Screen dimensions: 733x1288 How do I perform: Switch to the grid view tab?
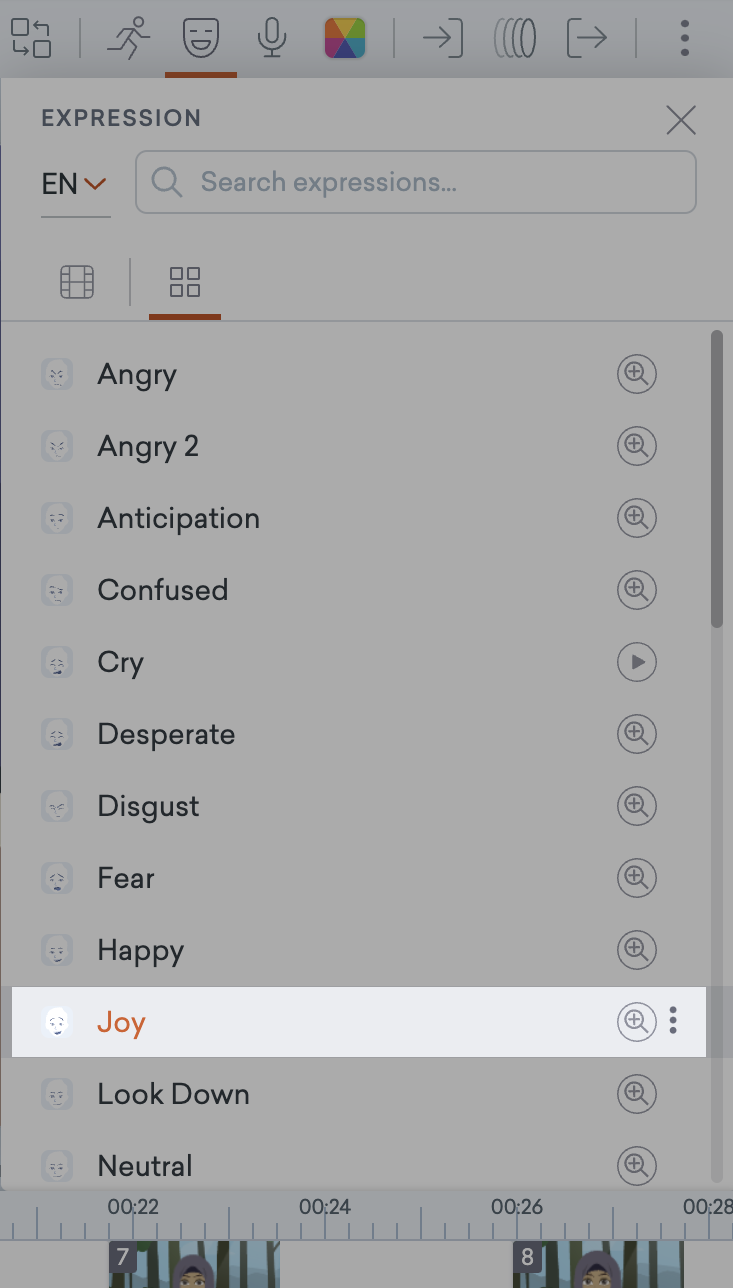(x=185, y=282)
